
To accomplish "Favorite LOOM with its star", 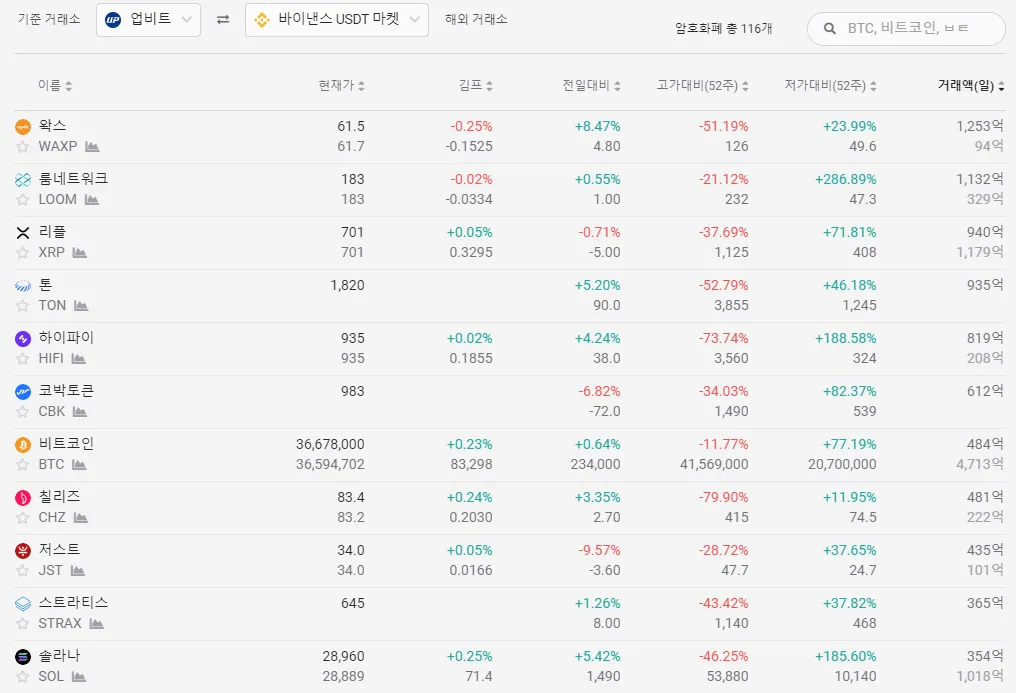I will pos(23,200).
